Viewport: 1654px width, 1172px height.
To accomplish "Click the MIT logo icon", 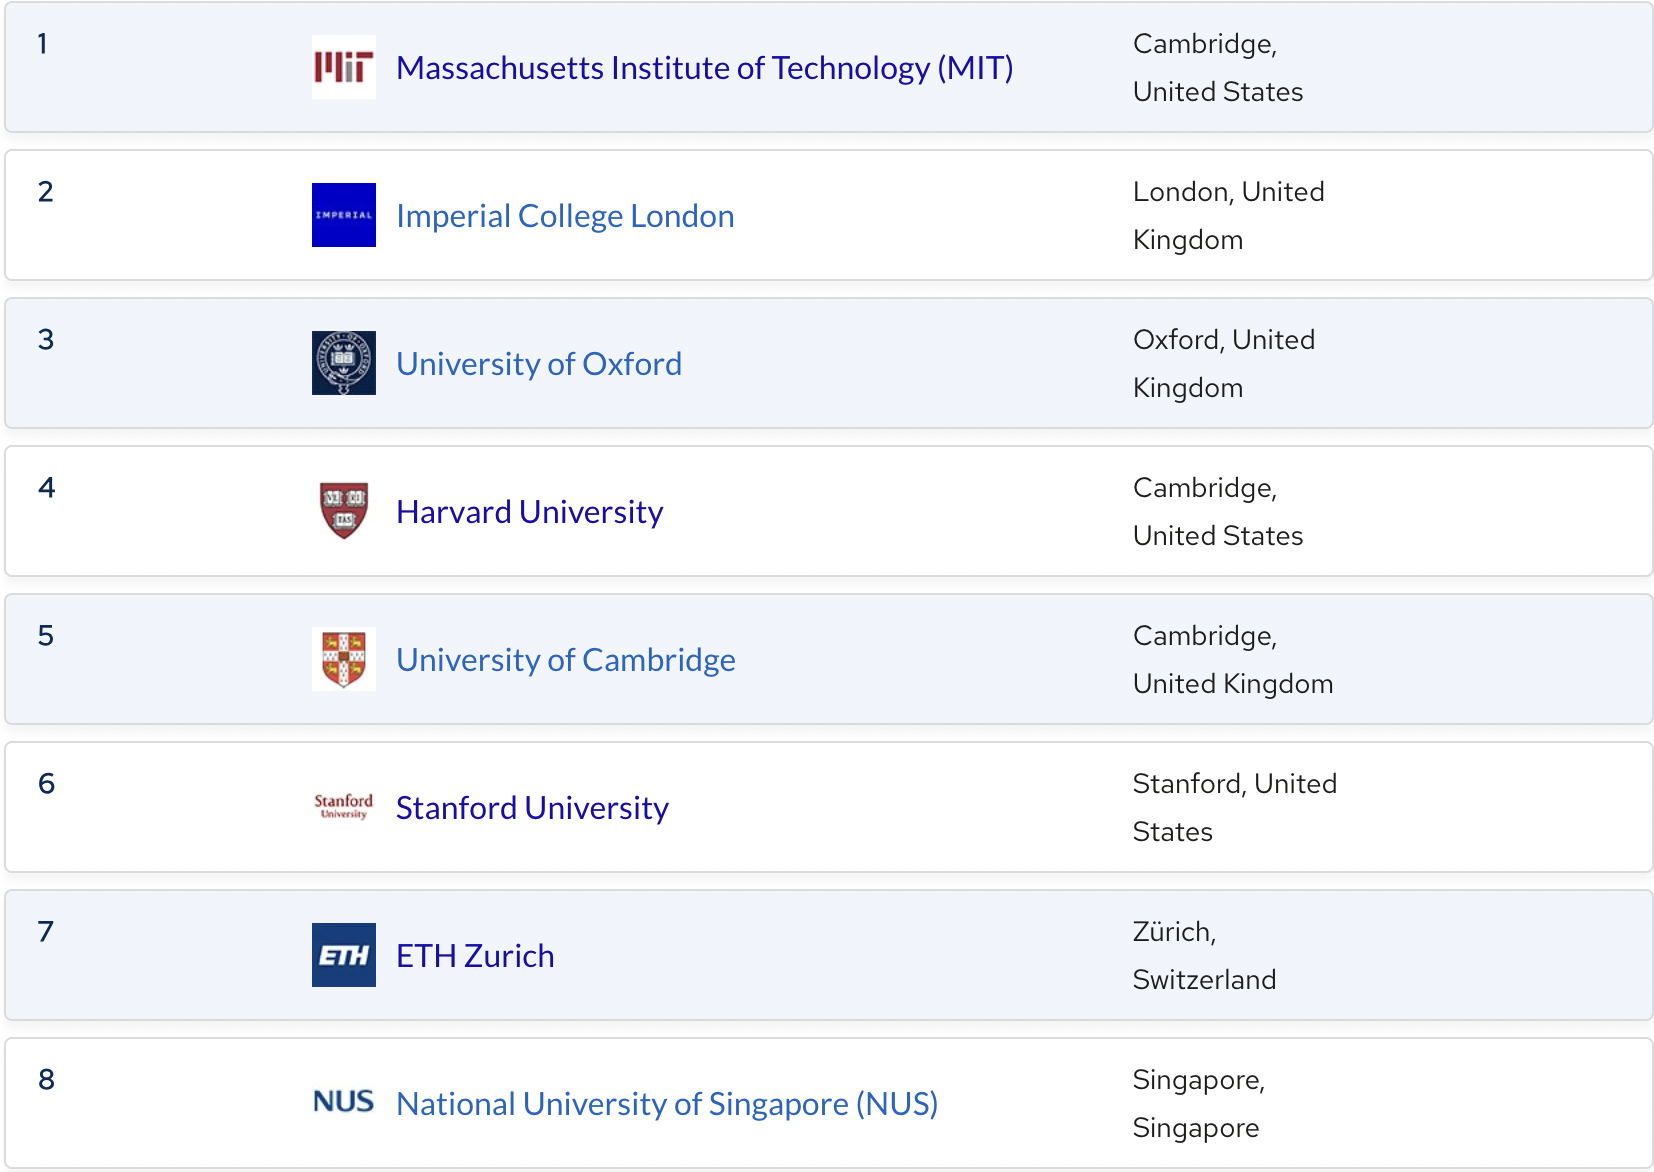I will (343, 67).
